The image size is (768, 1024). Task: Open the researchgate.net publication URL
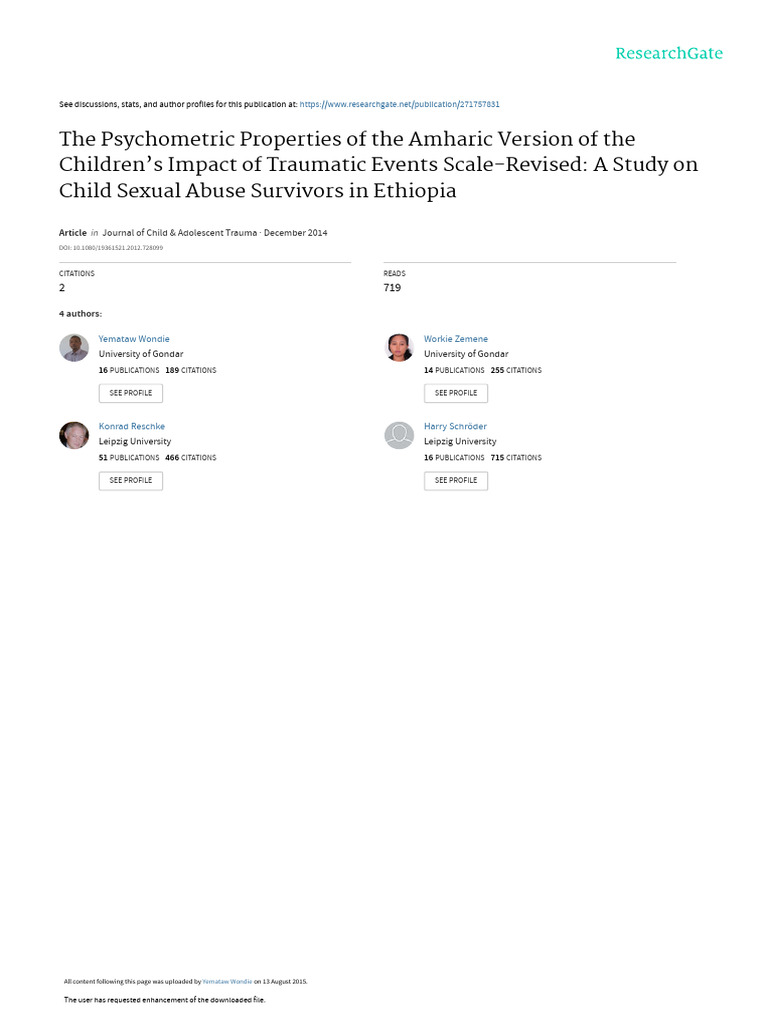400,104
